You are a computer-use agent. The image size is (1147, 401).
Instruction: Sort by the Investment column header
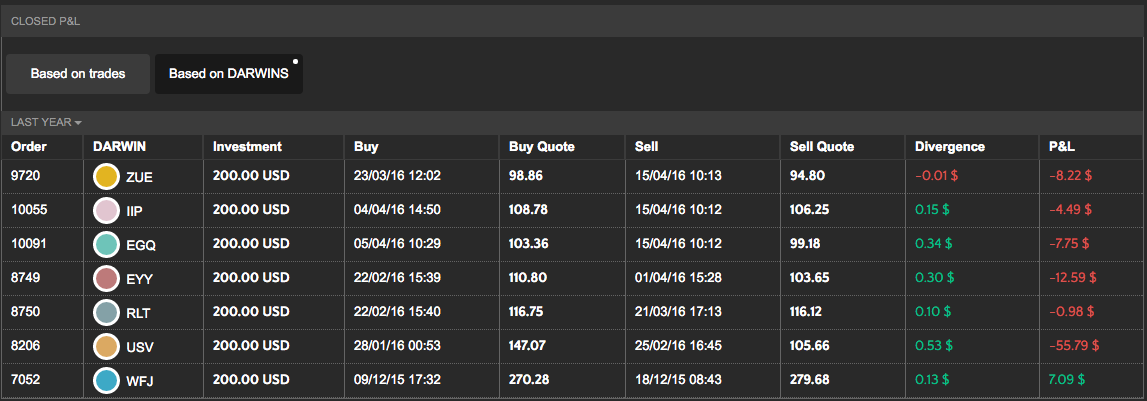[247, 147]
